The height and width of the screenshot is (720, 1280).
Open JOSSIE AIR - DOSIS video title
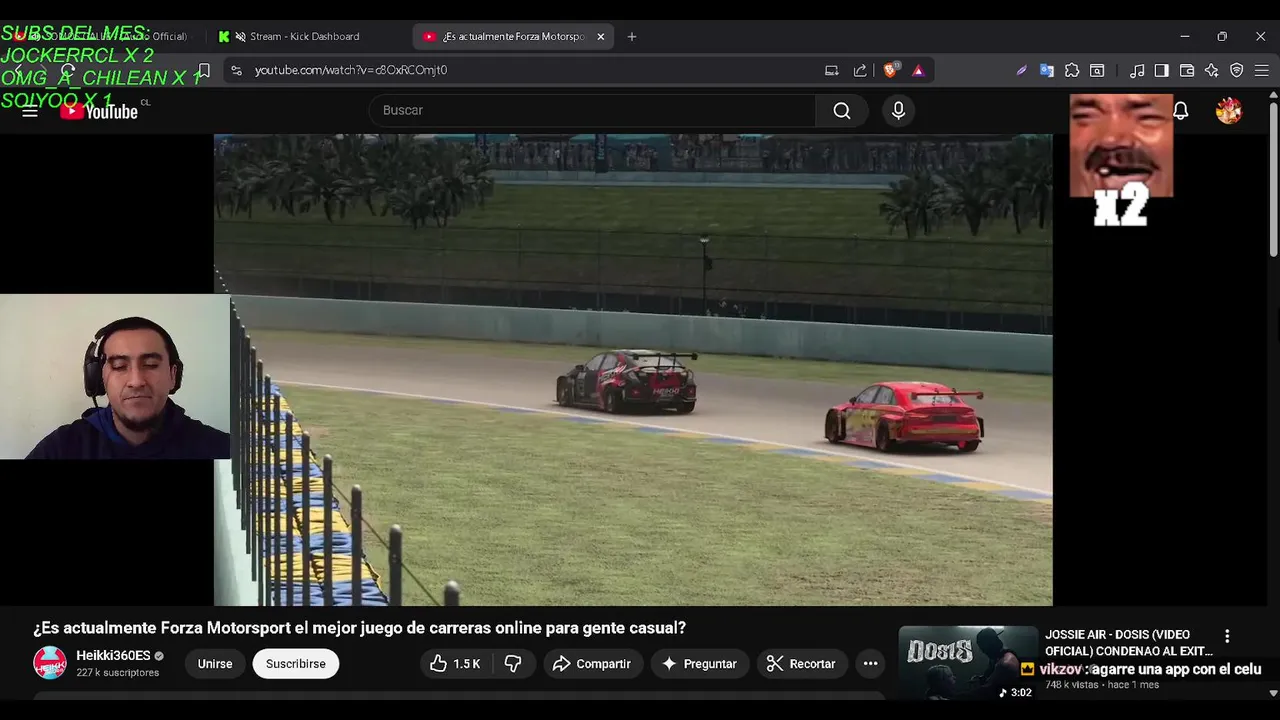1129,643
